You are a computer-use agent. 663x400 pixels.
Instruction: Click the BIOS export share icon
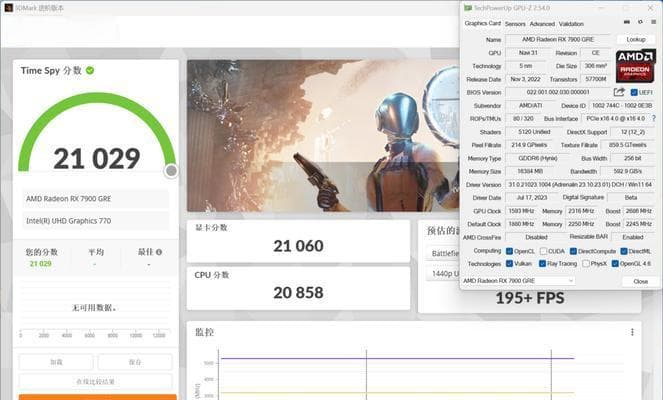(x=619, y=92)
